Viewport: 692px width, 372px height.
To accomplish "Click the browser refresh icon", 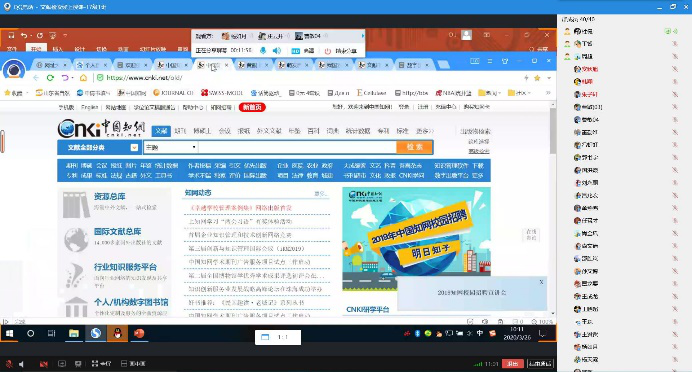I will click(x=50, y=78).
